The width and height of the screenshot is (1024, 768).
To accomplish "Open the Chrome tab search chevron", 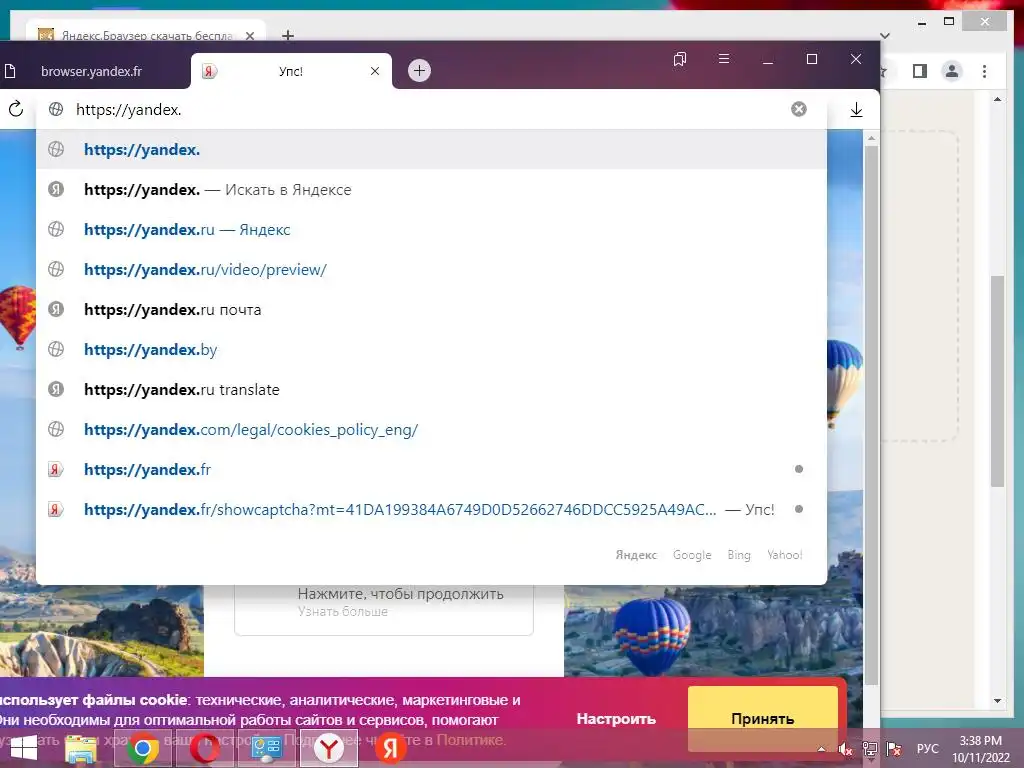I will pos(885,36).
